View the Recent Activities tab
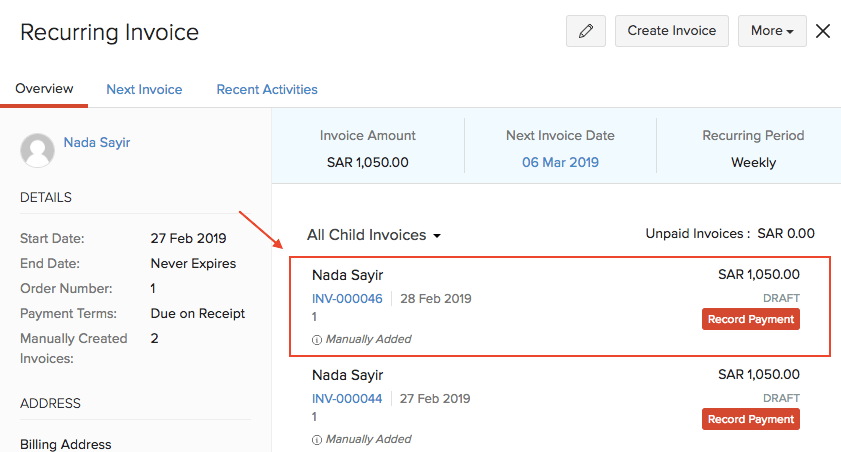The height and width of the screenshot is (452, 841). click(267, 89)
